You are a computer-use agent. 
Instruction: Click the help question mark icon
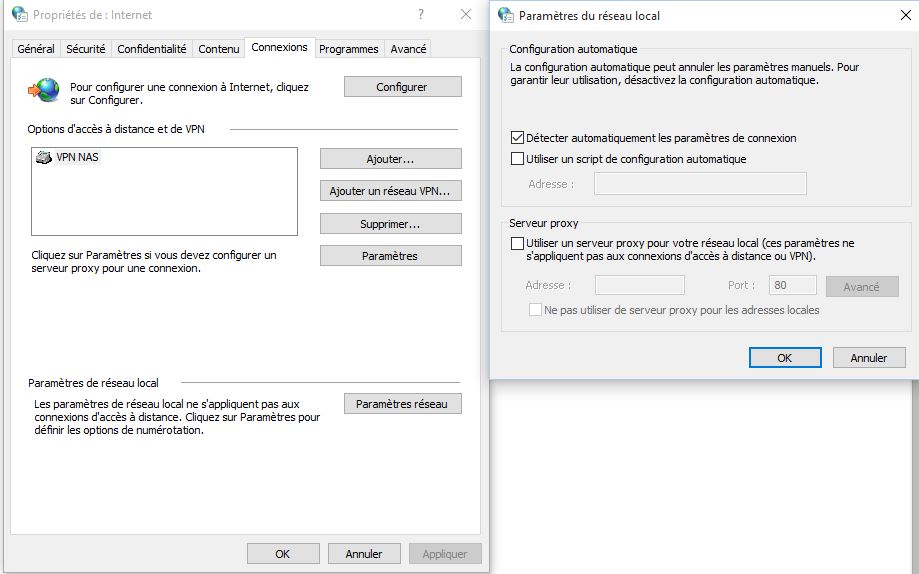point(421,15)
